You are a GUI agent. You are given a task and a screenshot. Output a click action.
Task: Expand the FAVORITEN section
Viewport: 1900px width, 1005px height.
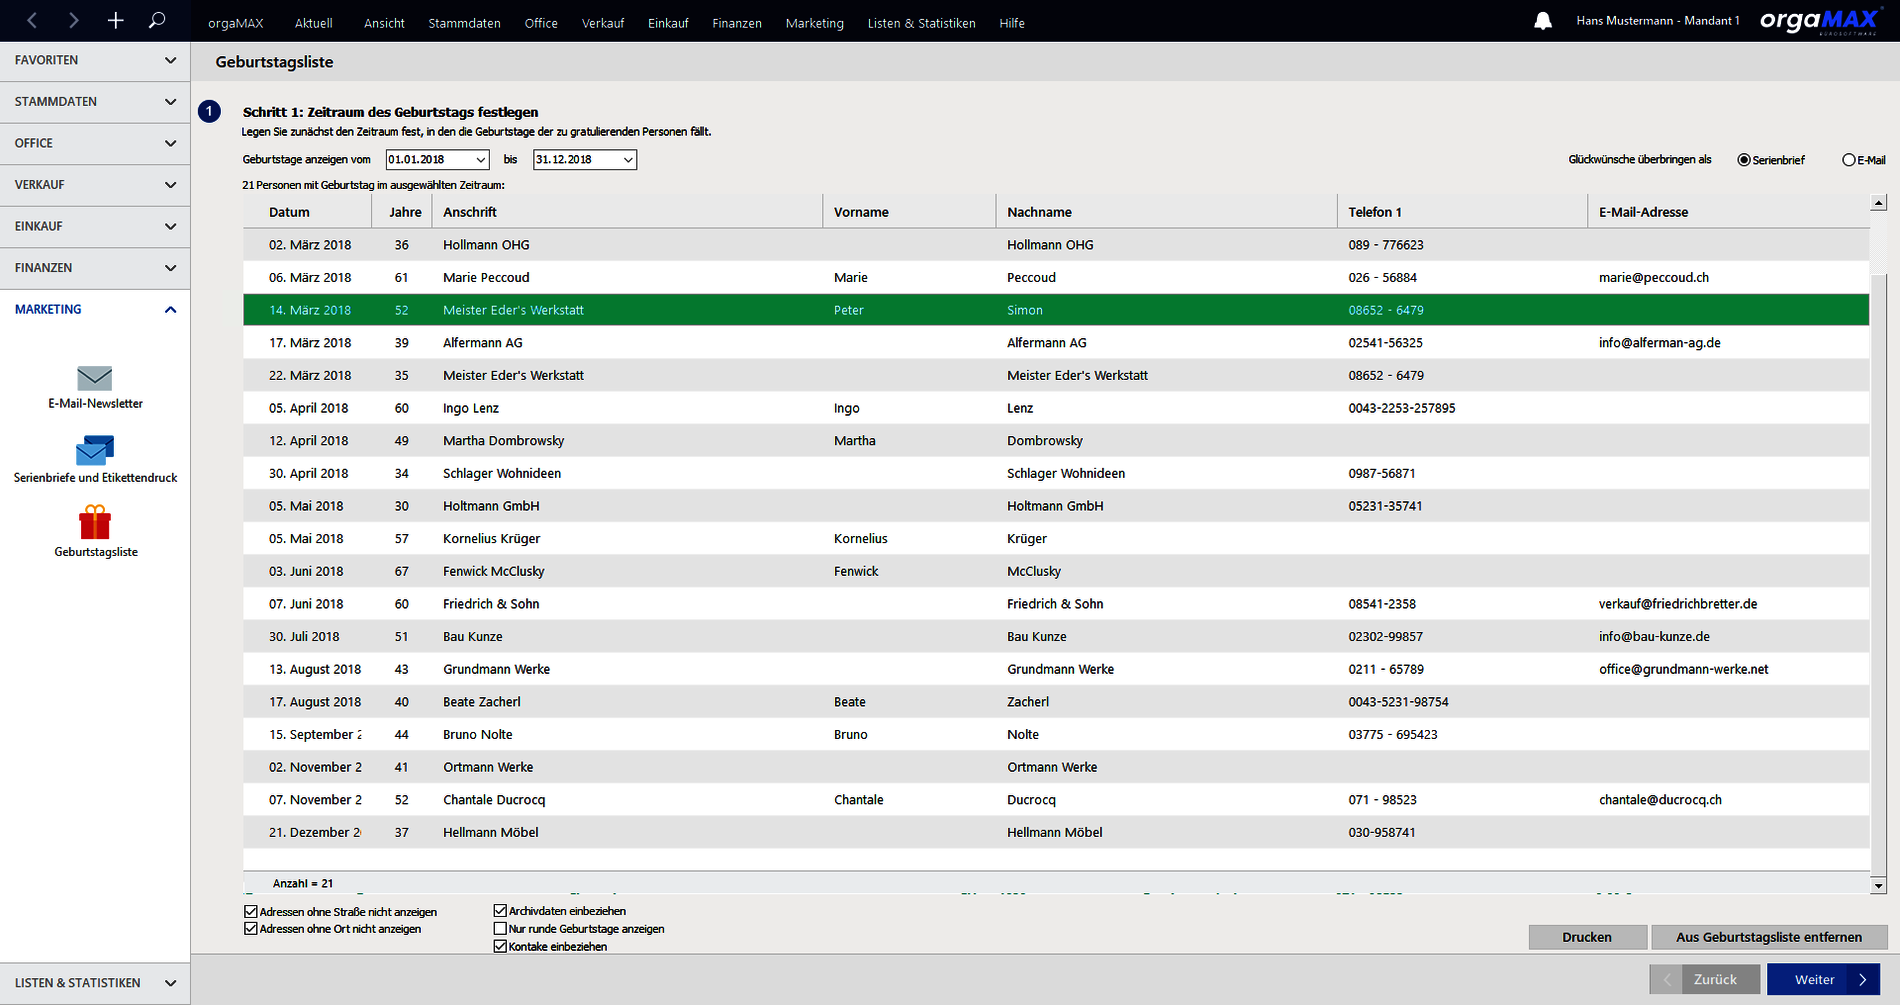tap(95, 60)
